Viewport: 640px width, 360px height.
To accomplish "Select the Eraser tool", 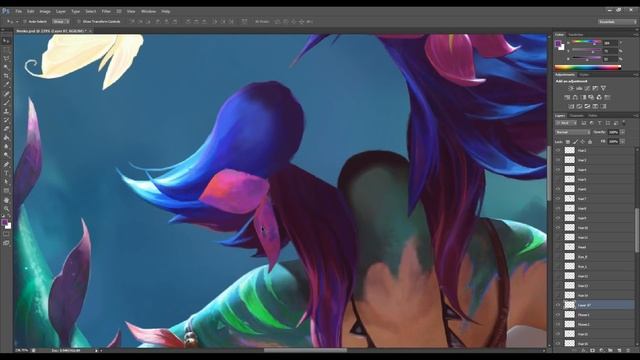I will point(6,129).
